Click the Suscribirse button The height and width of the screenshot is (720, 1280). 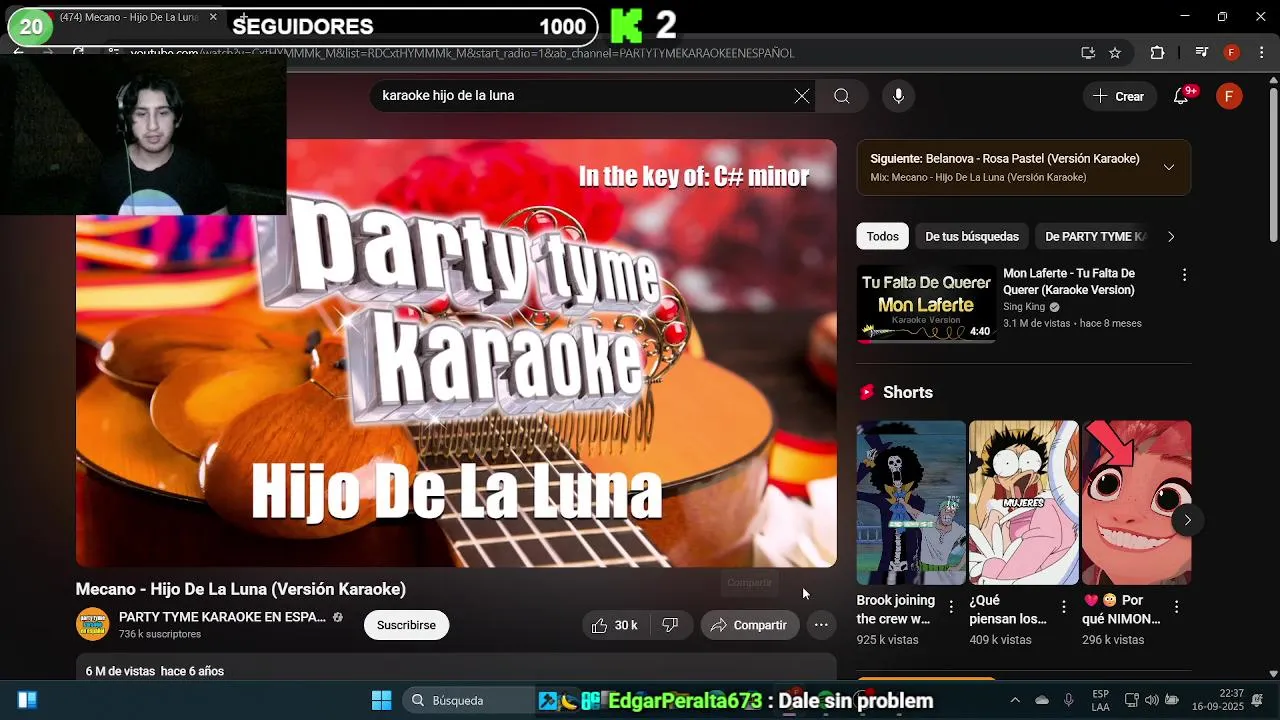[x=406, y=625]
